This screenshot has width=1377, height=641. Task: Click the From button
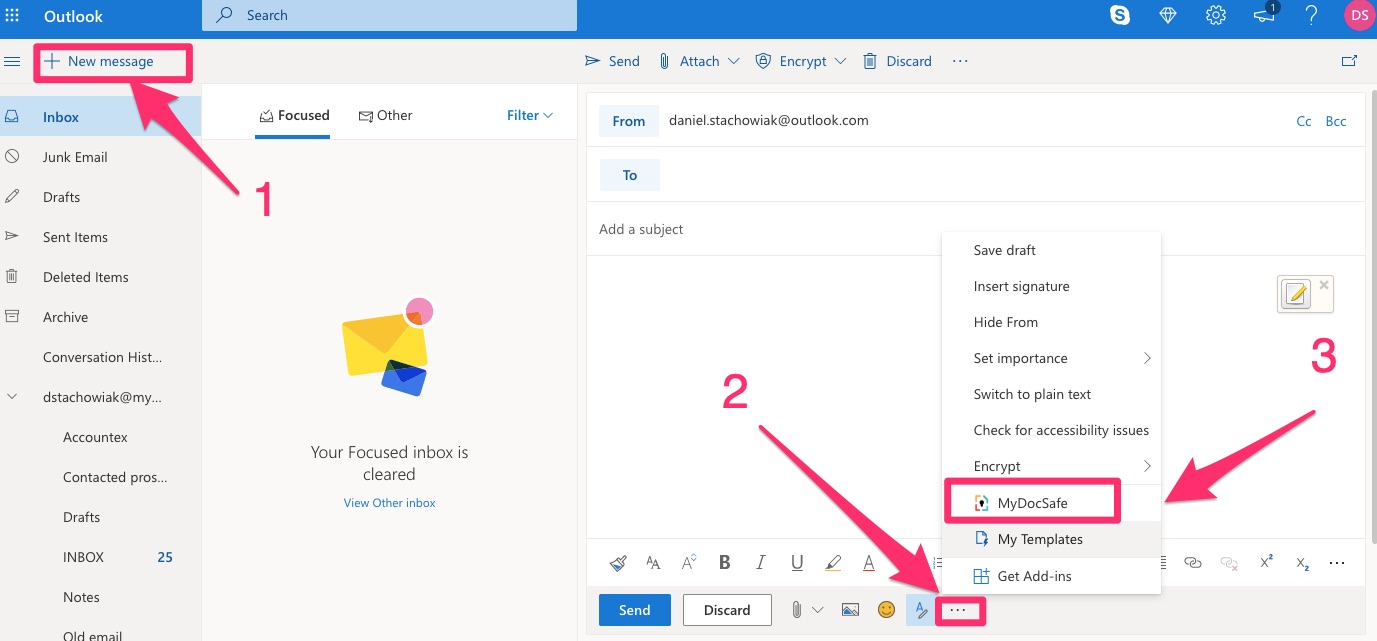click(629, 121)
